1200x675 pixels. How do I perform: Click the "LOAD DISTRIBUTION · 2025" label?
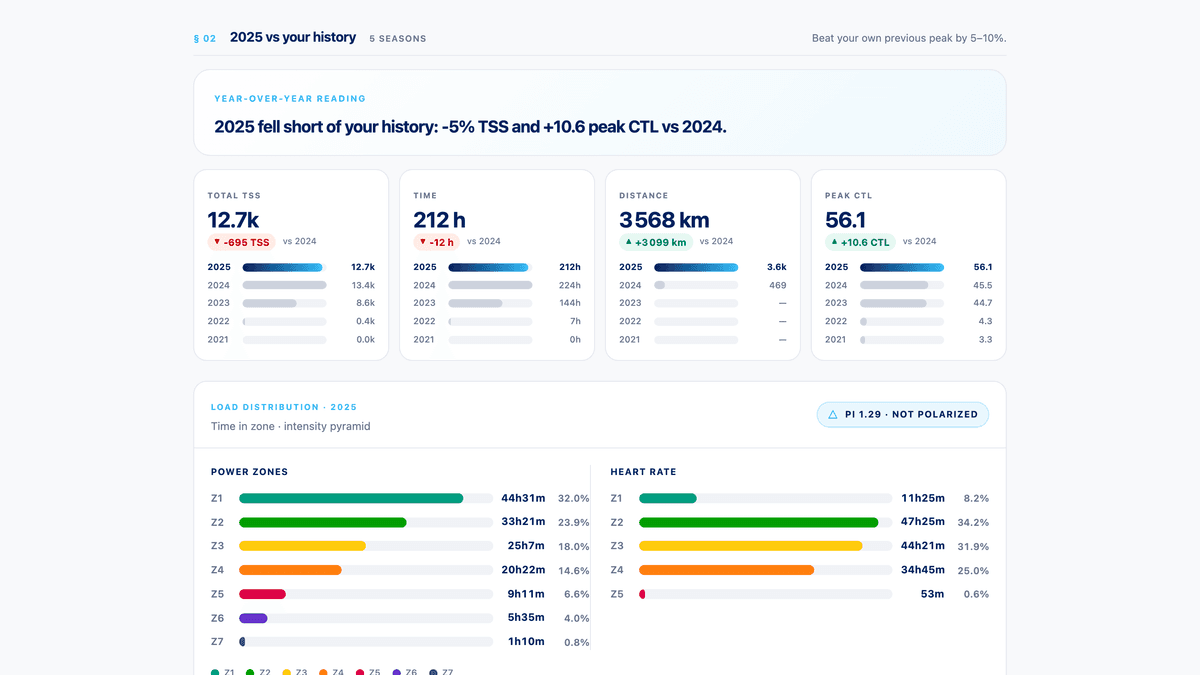click(x=284, y=407)
